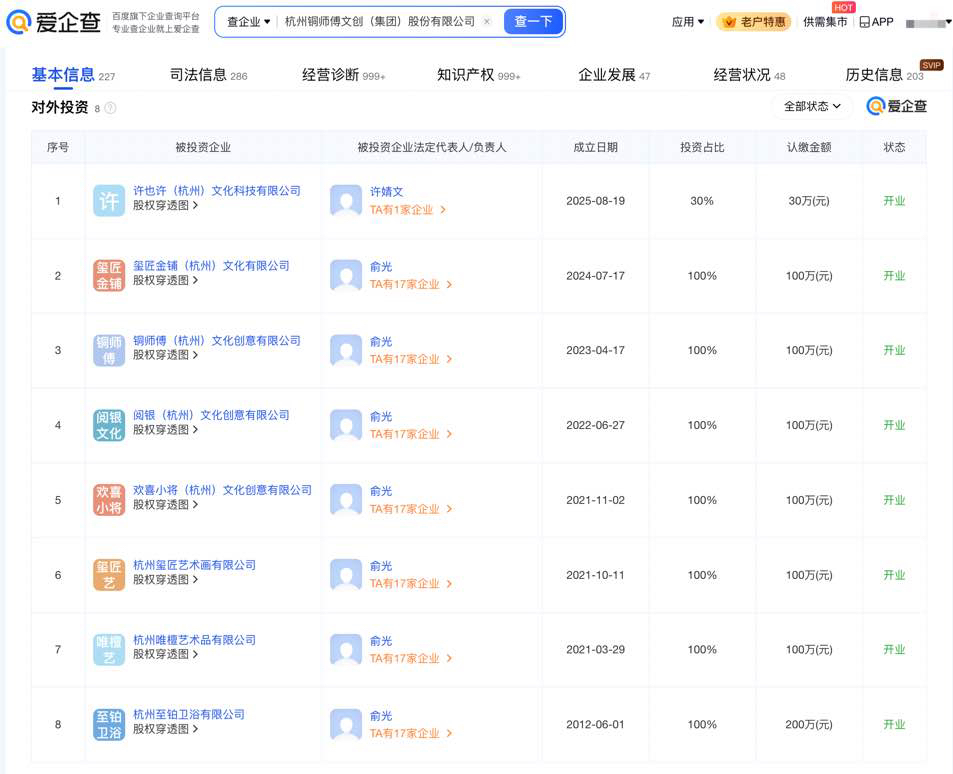Clear the search box with the x icon
Viewport: 953px width, 774px height.
(487, 21)
